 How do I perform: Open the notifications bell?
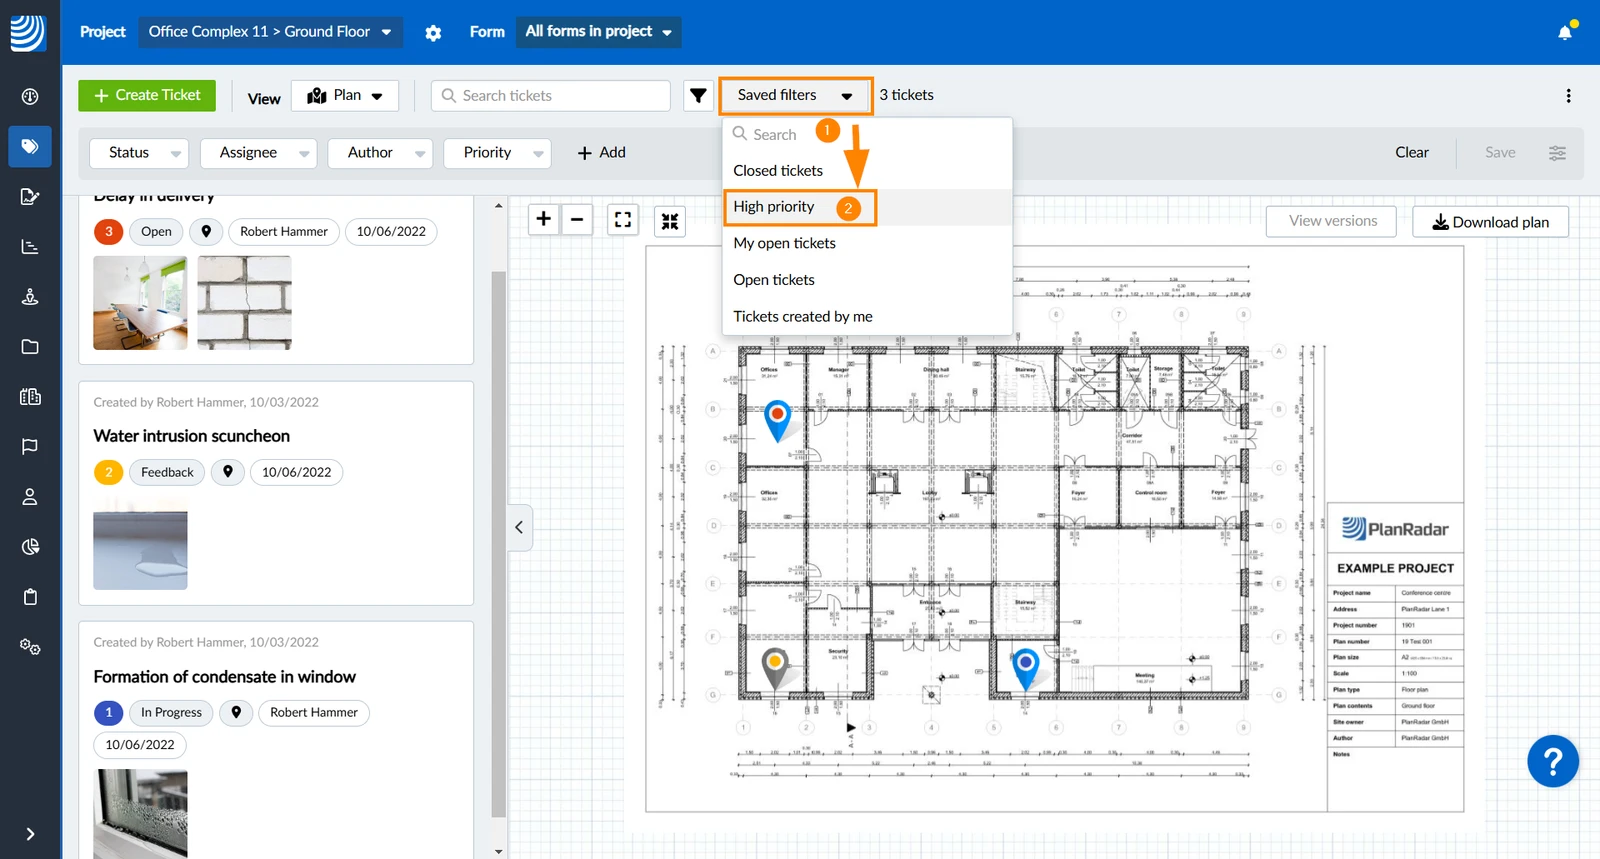click(x=1565, y=32)
